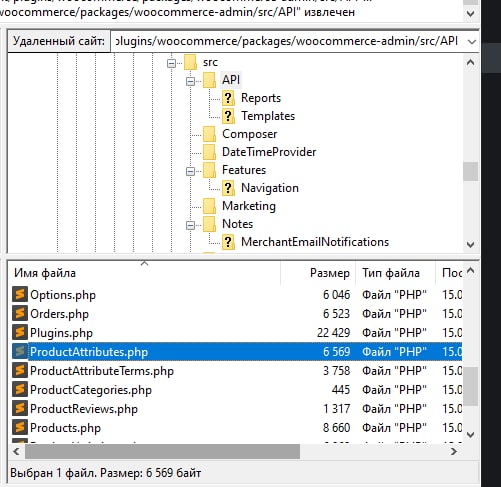Click the ProductAttributes.php file icon
The height and width of the screenshot is (487, 501).
point(20,352)
